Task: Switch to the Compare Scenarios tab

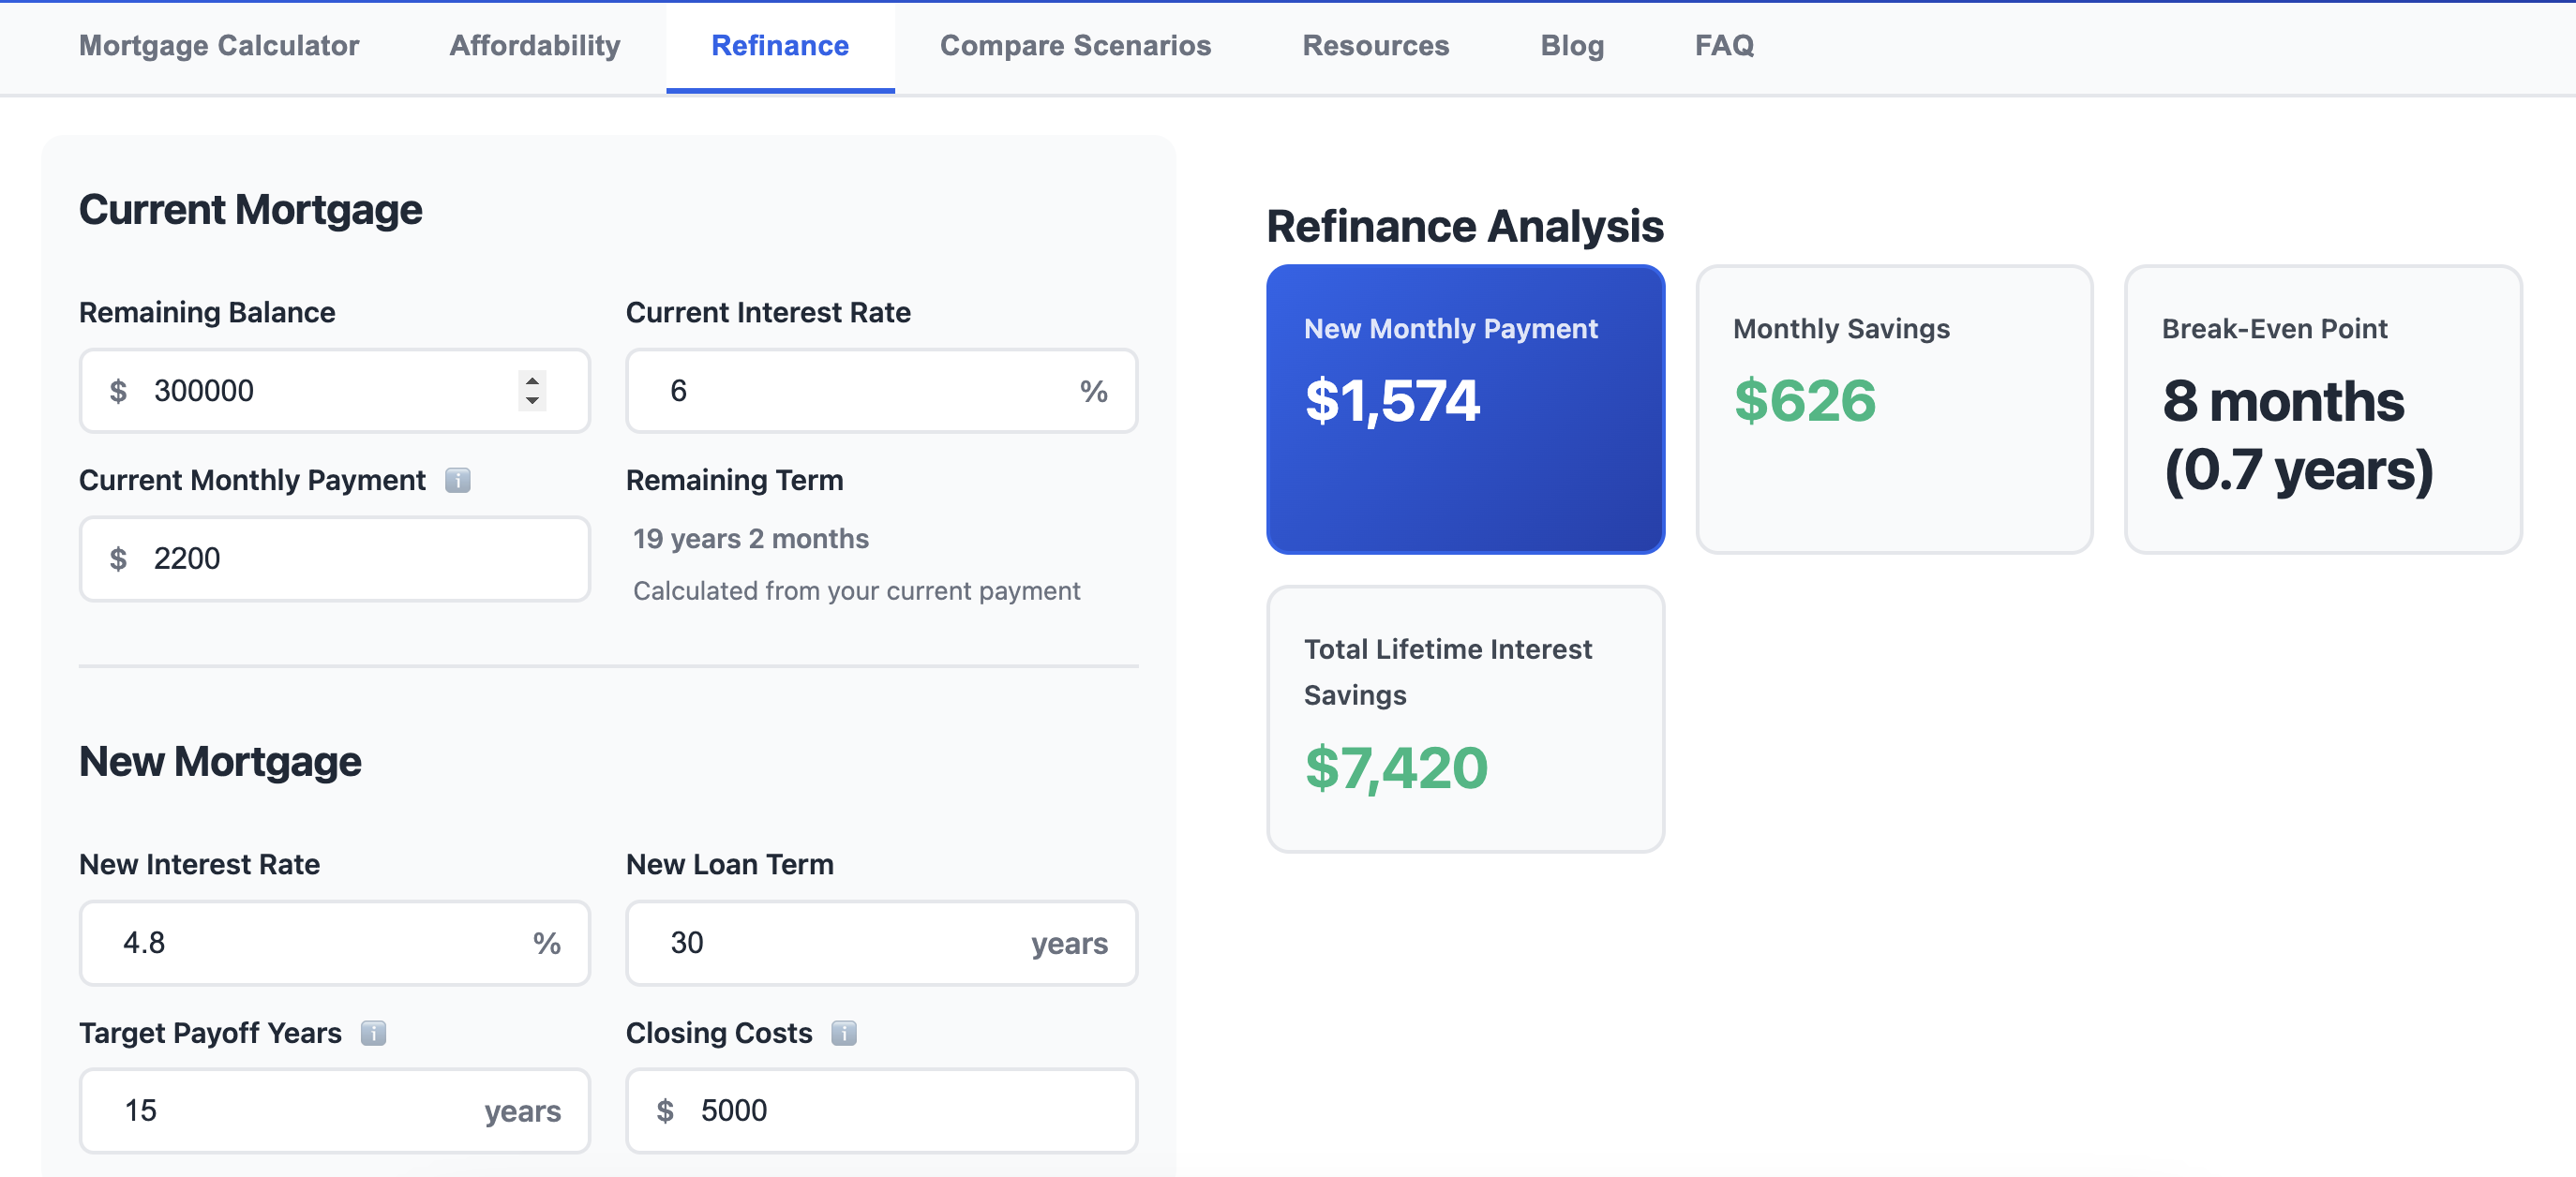Action: [1075, 45]
